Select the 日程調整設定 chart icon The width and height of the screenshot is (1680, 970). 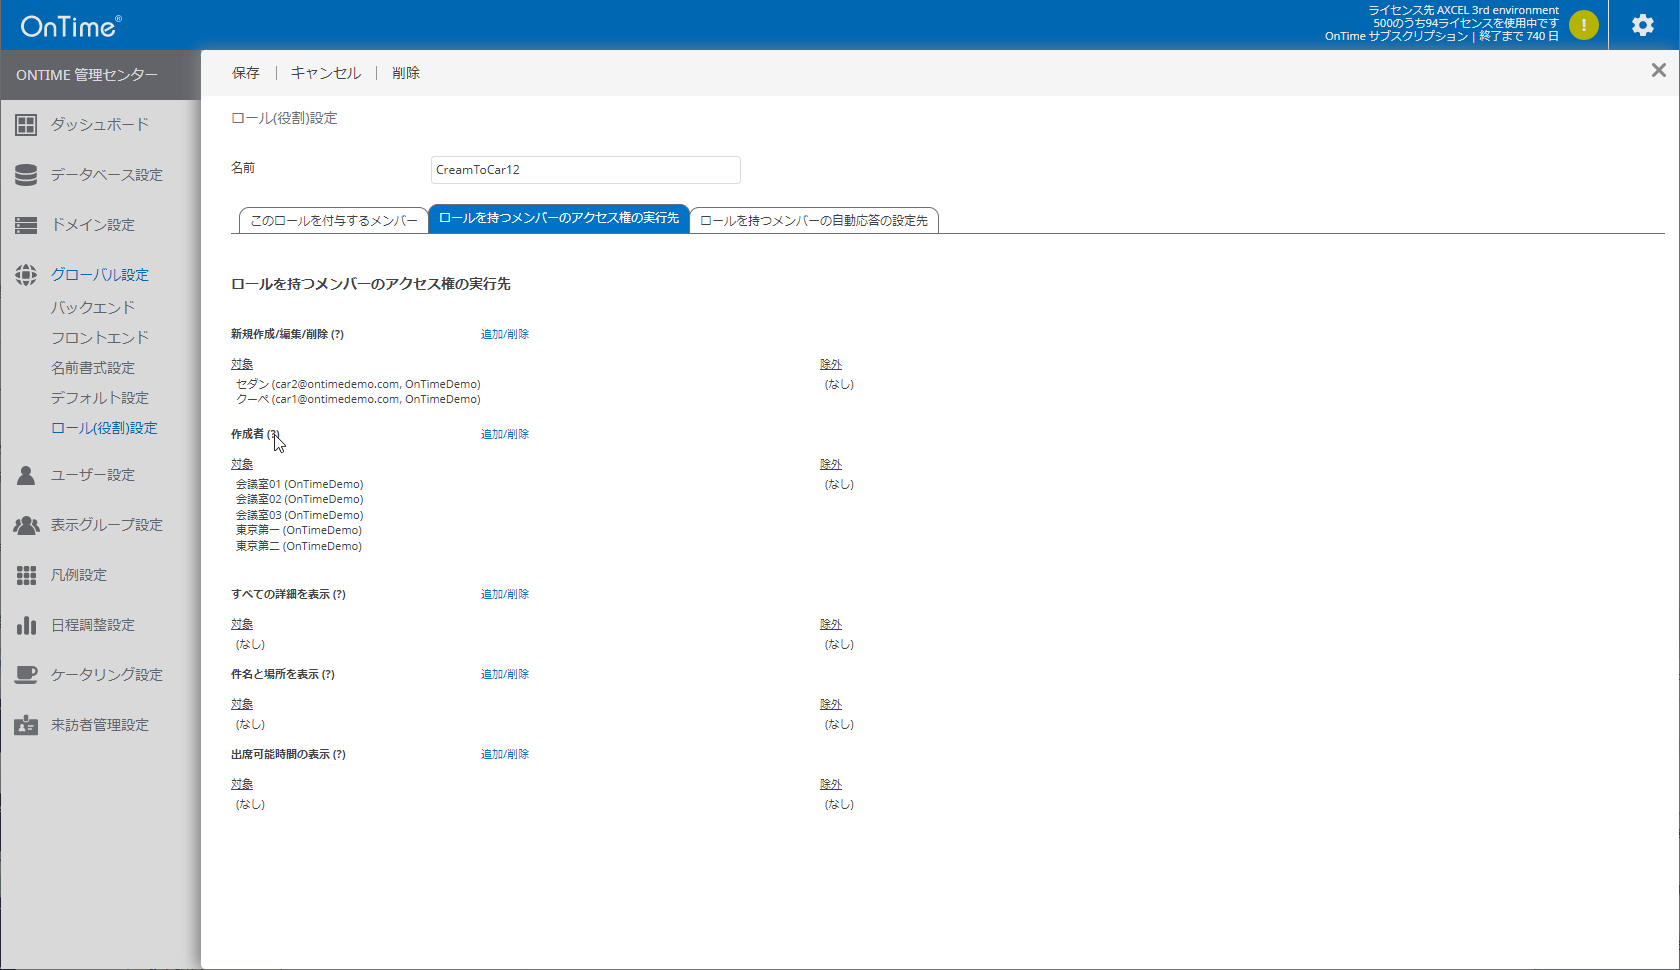(x=26, y=624)
